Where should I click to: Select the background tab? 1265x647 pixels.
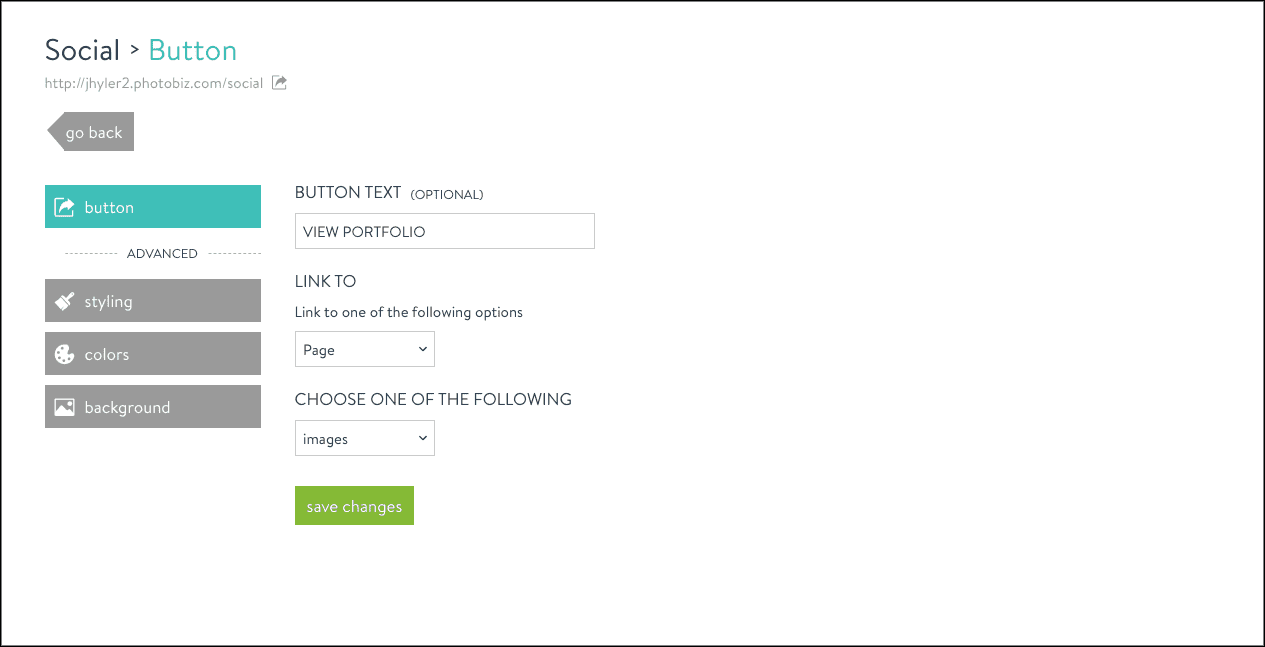coord(152,406)
